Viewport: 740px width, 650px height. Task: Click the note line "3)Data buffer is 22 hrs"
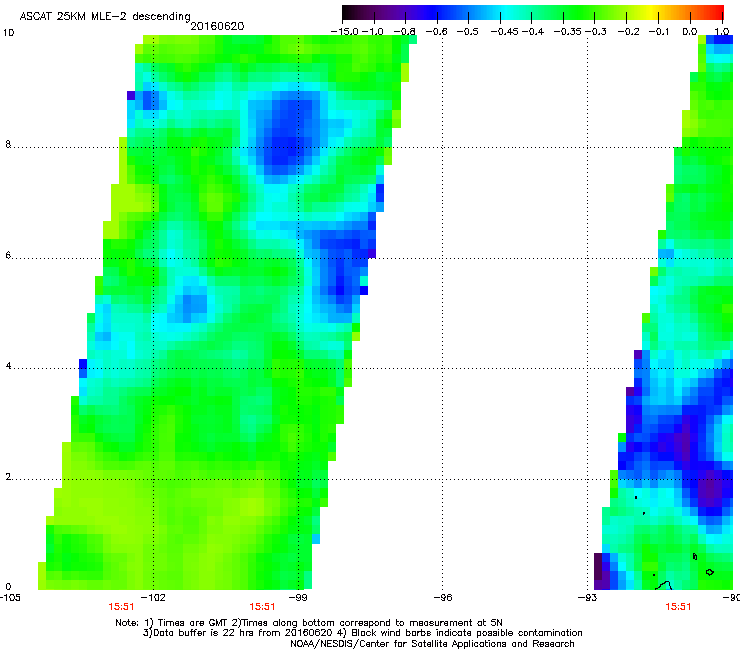(x=362, y=633)
